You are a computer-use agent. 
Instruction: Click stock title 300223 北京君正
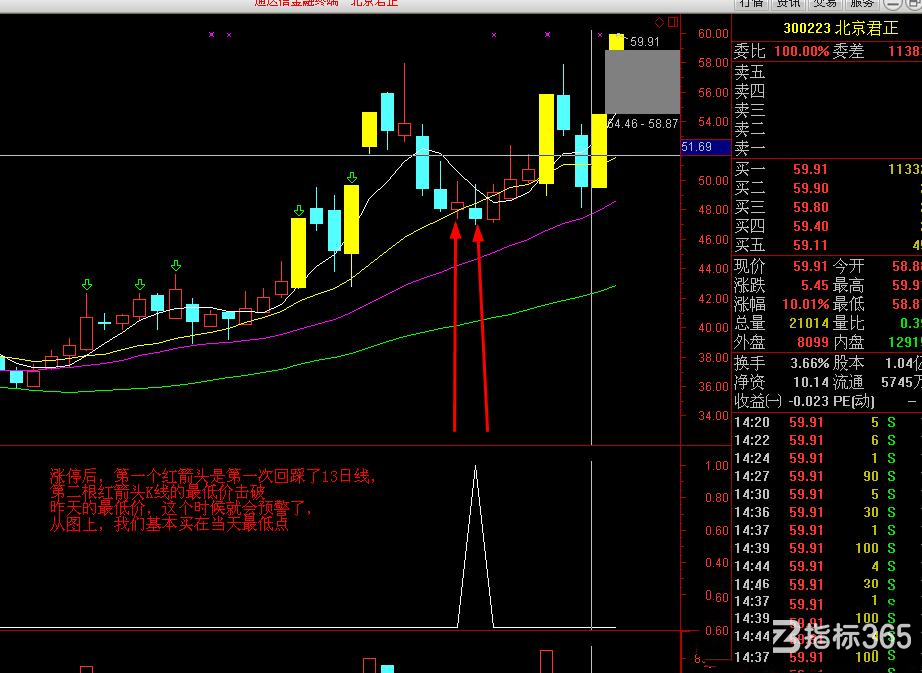841,28
